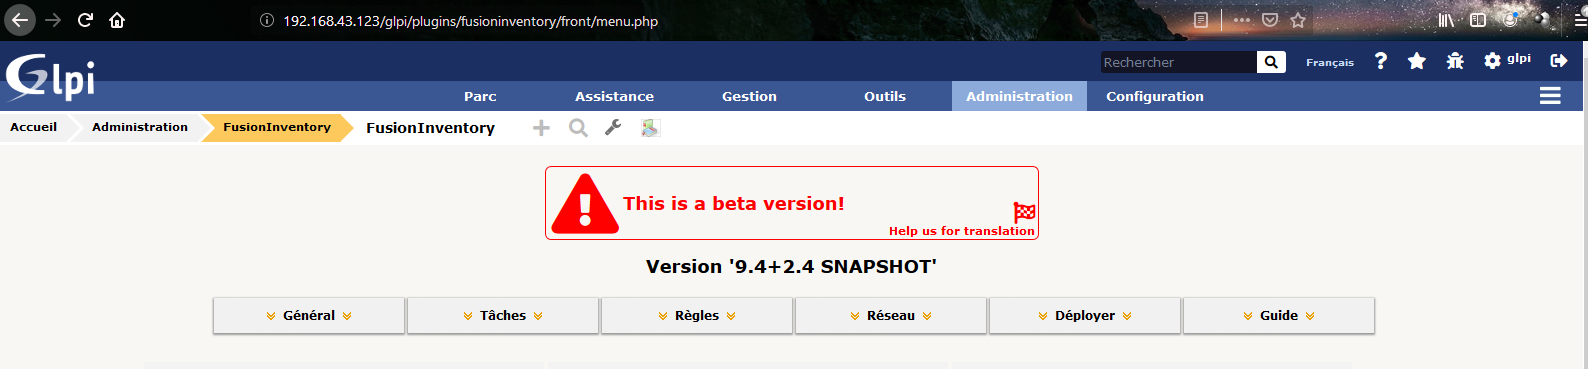
Task: Open configuration wrench icon
Action: tap(613, 127)
